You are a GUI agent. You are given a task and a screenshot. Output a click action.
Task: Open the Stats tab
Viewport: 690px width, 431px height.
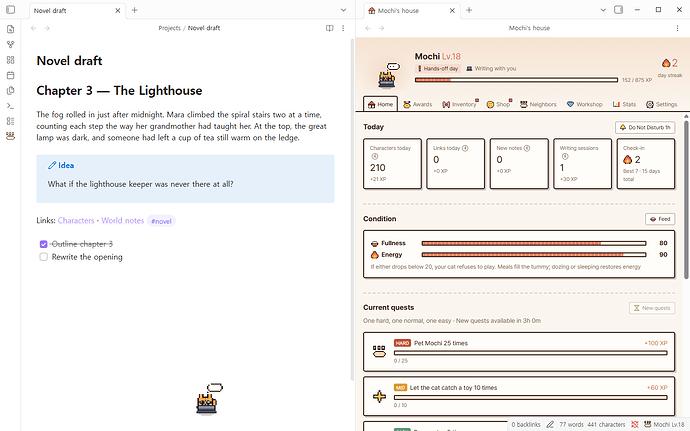pos(624,104)
